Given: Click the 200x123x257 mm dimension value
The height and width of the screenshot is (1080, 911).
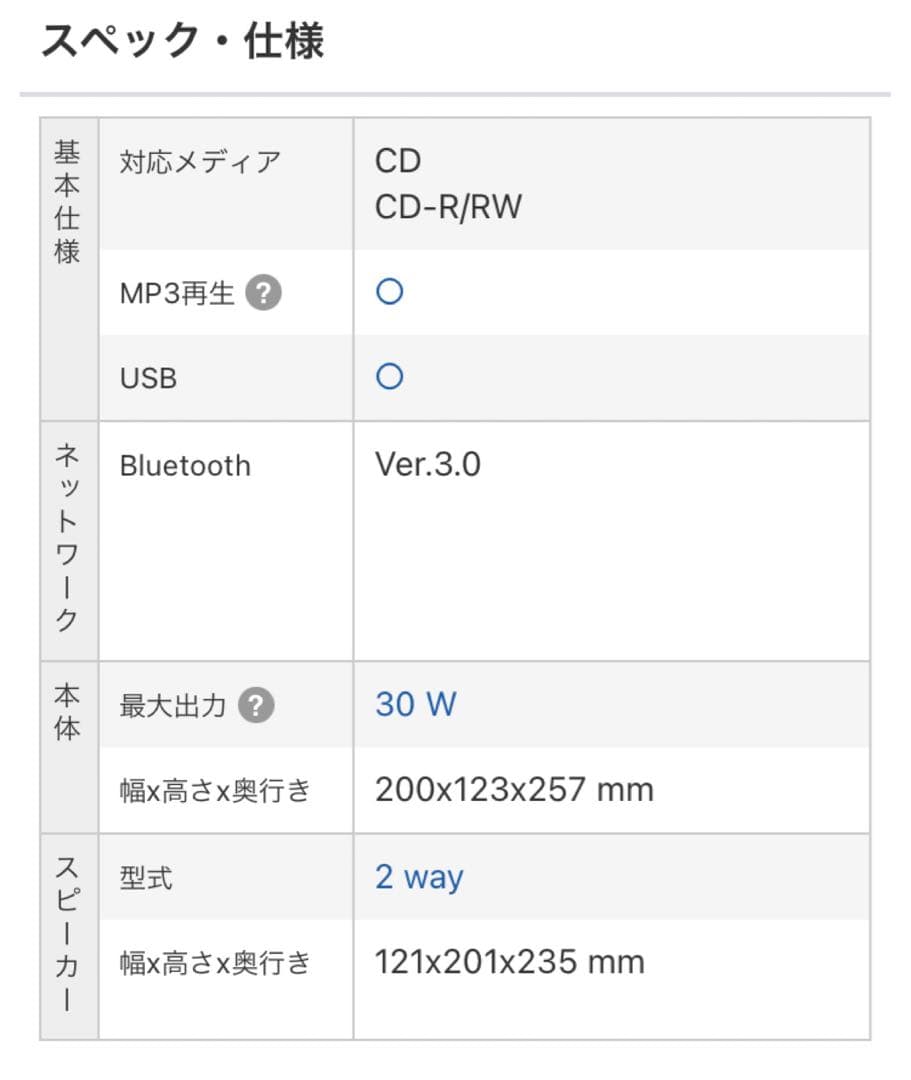Looking at the screenshot, I should 513,789.
